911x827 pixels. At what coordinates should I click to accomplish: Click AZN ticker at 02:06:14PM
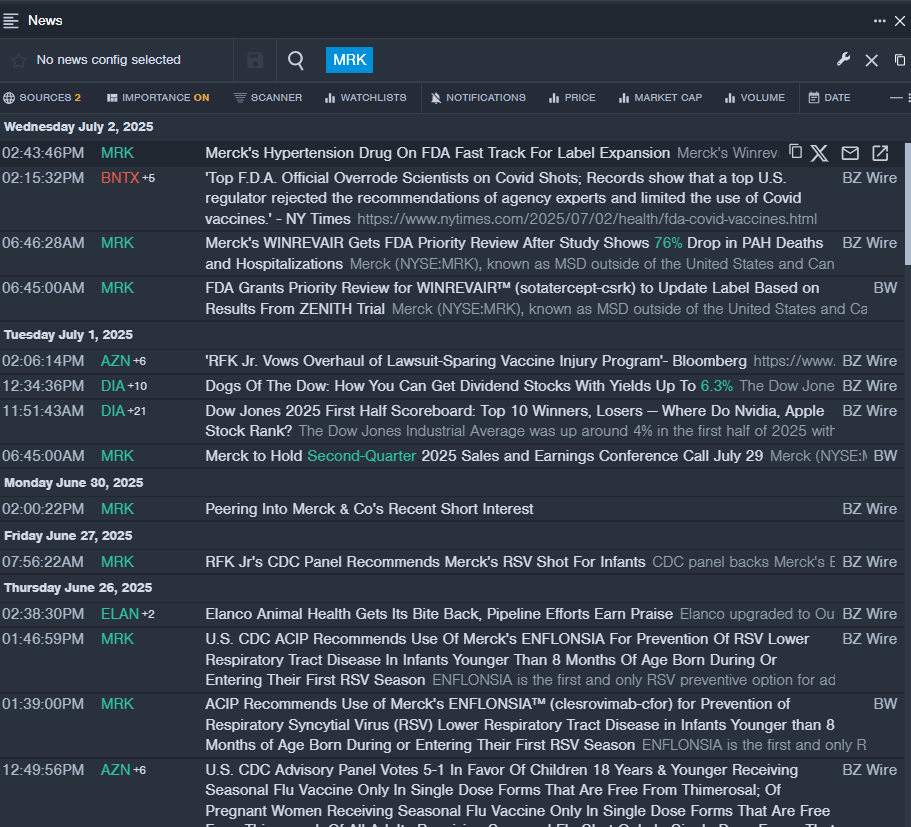116,361
